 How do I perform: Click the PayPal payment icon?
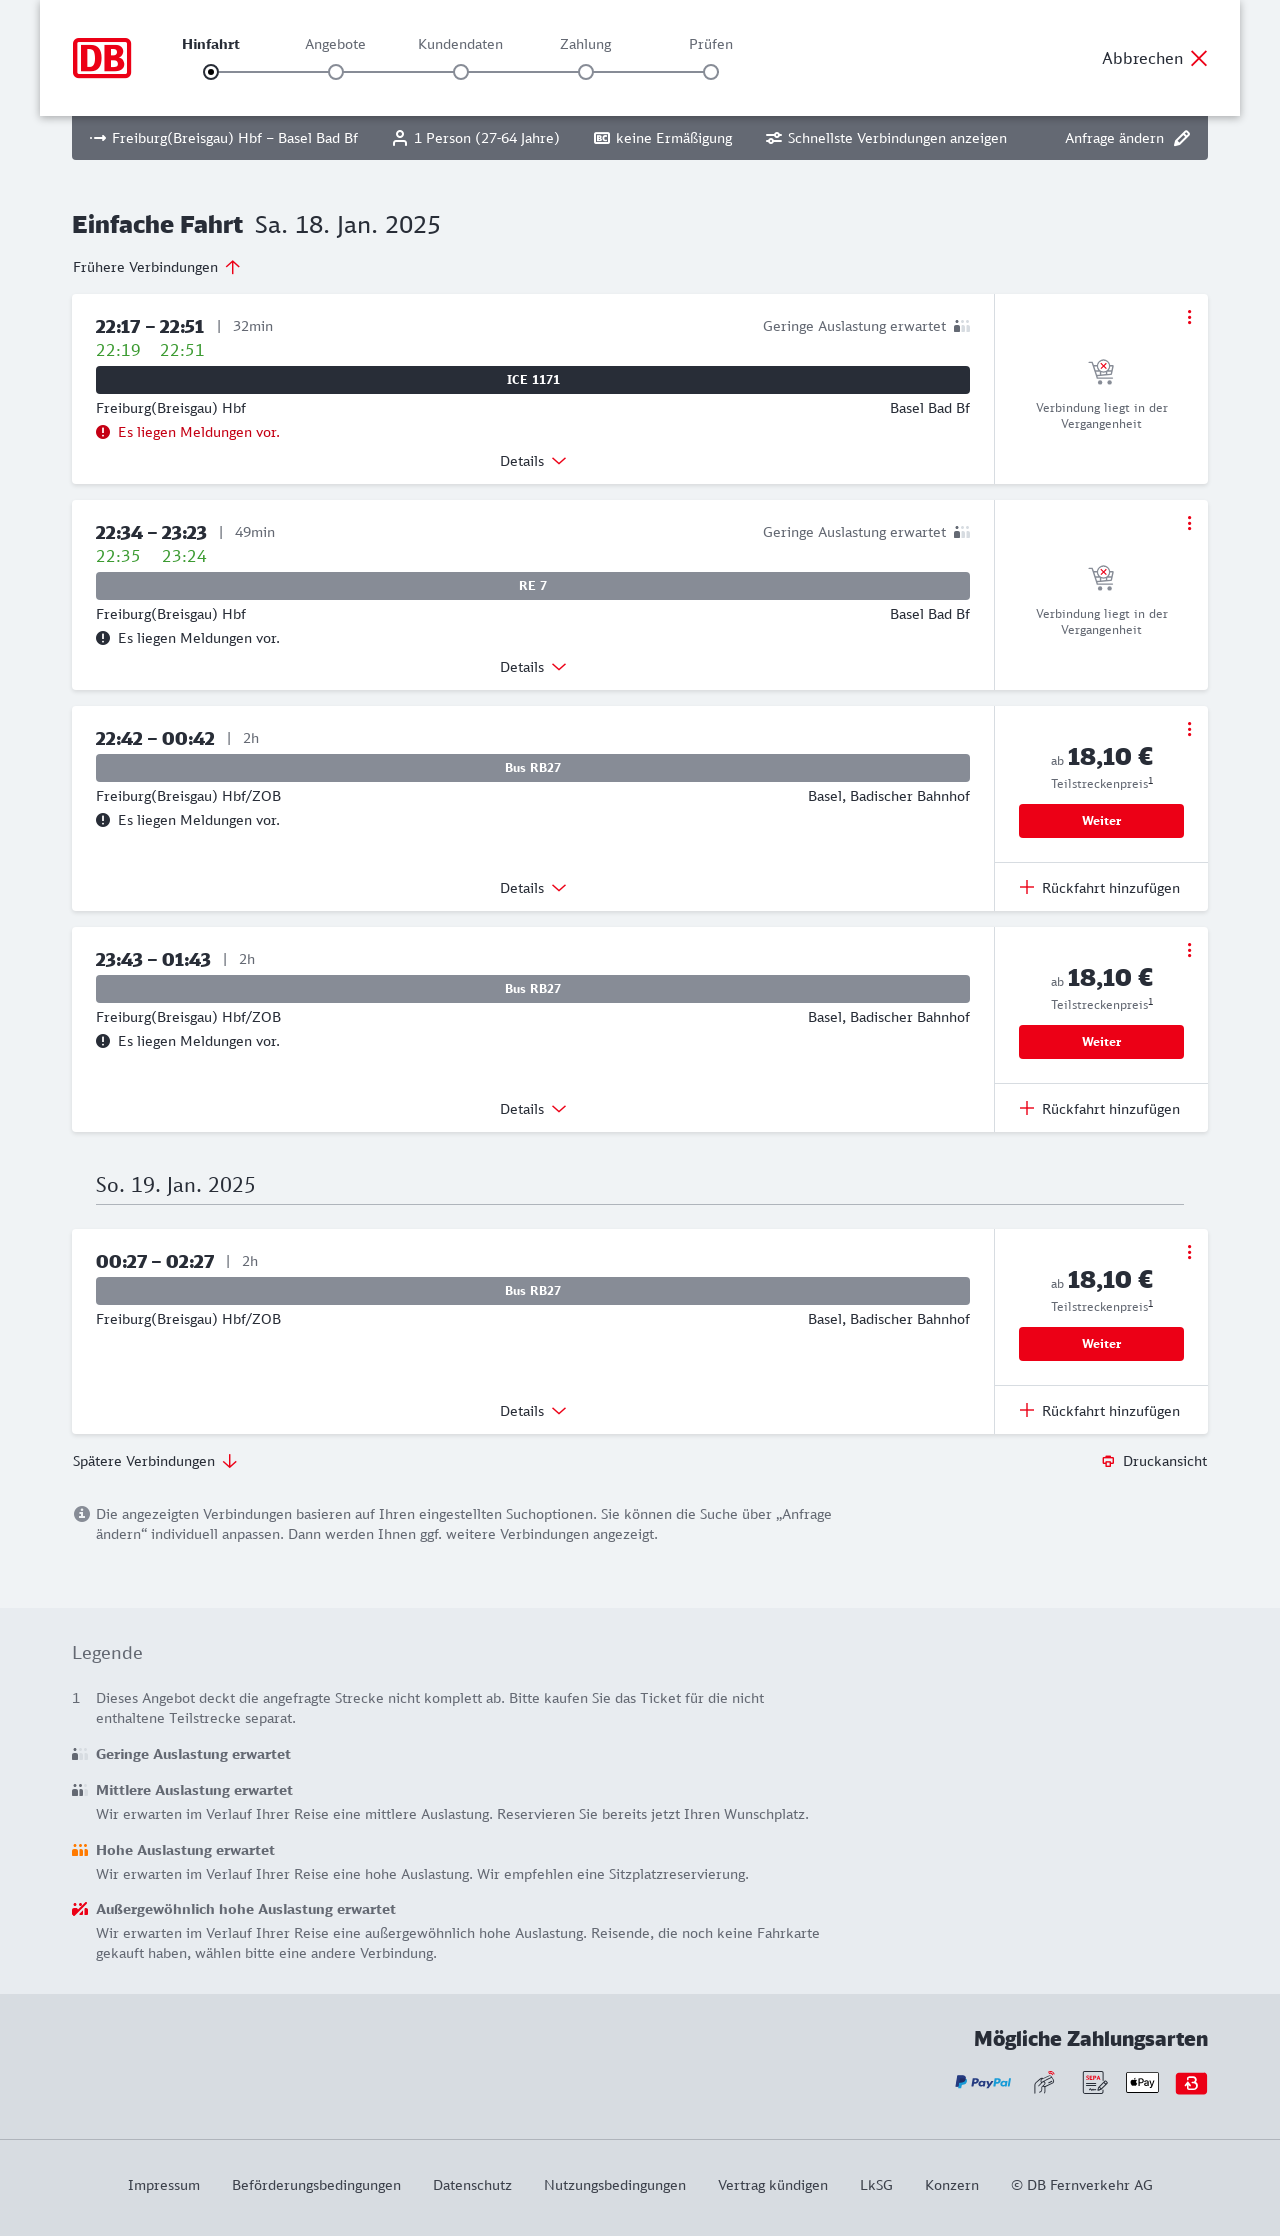983,2082
